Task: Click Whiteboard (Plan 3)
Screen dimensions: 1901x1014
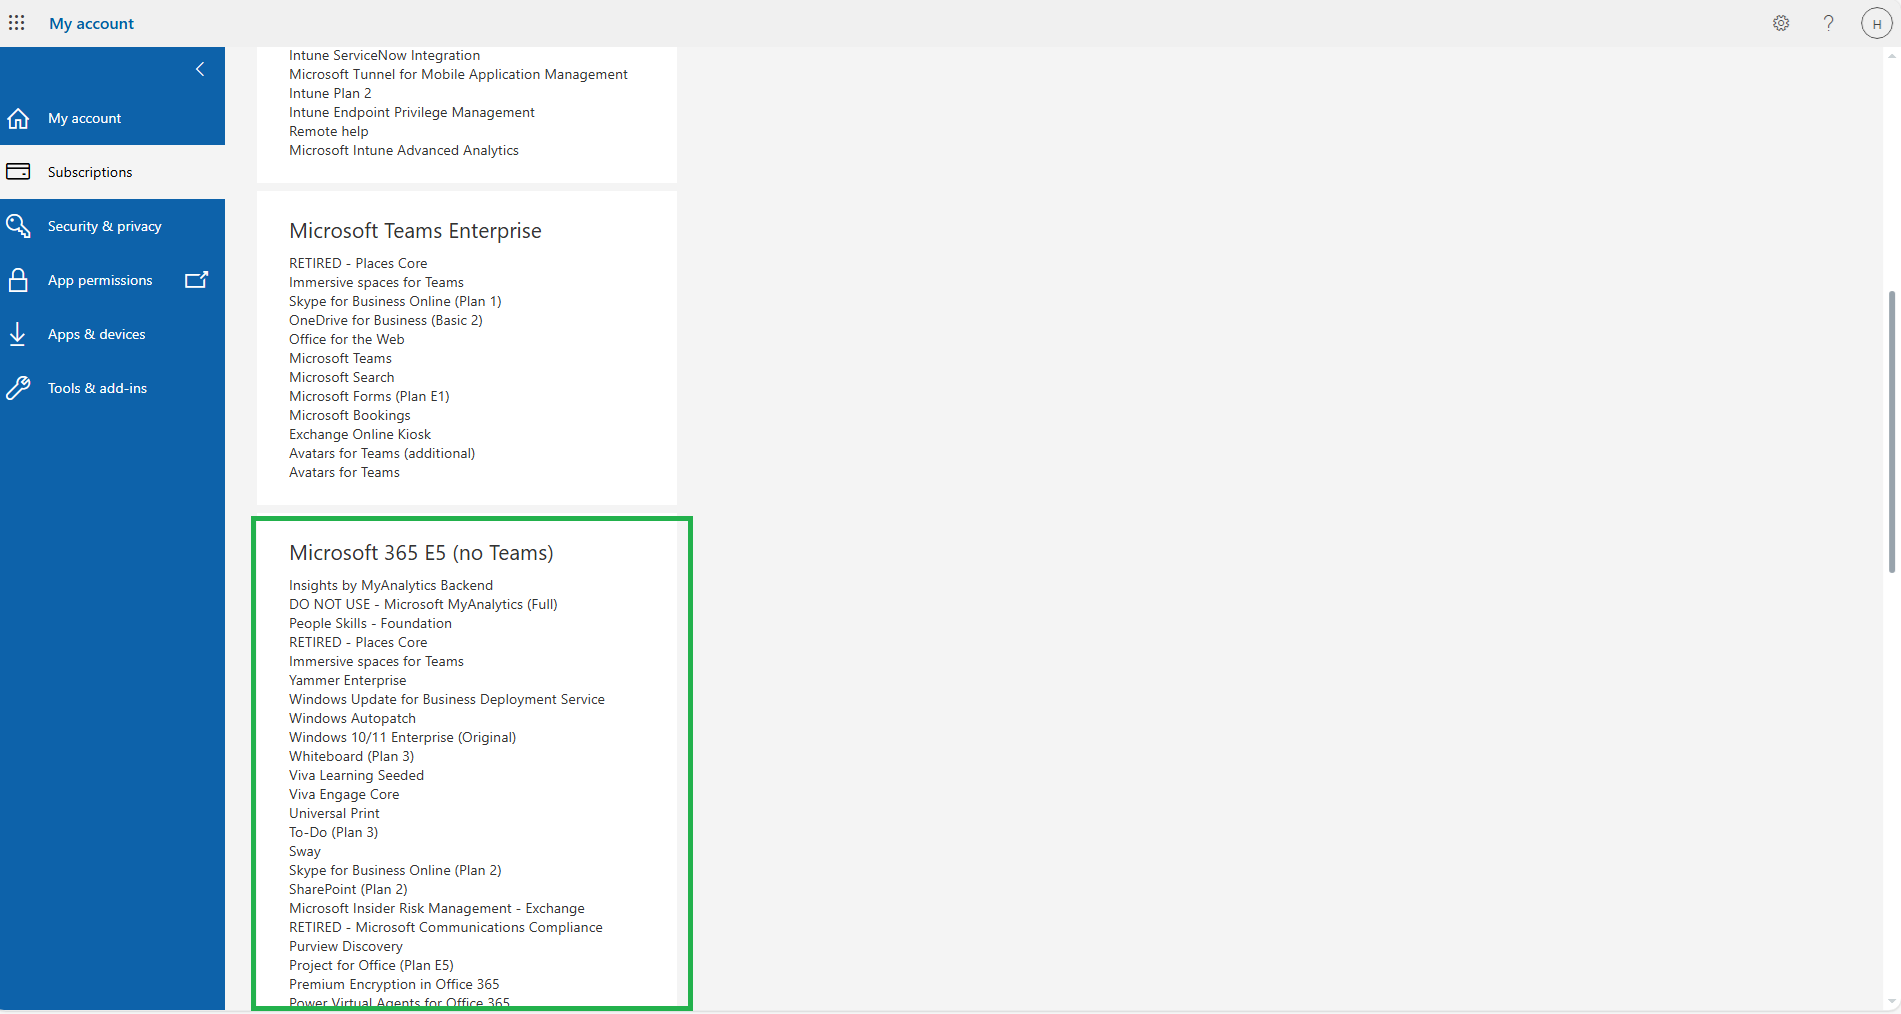Action: point(352,756)
